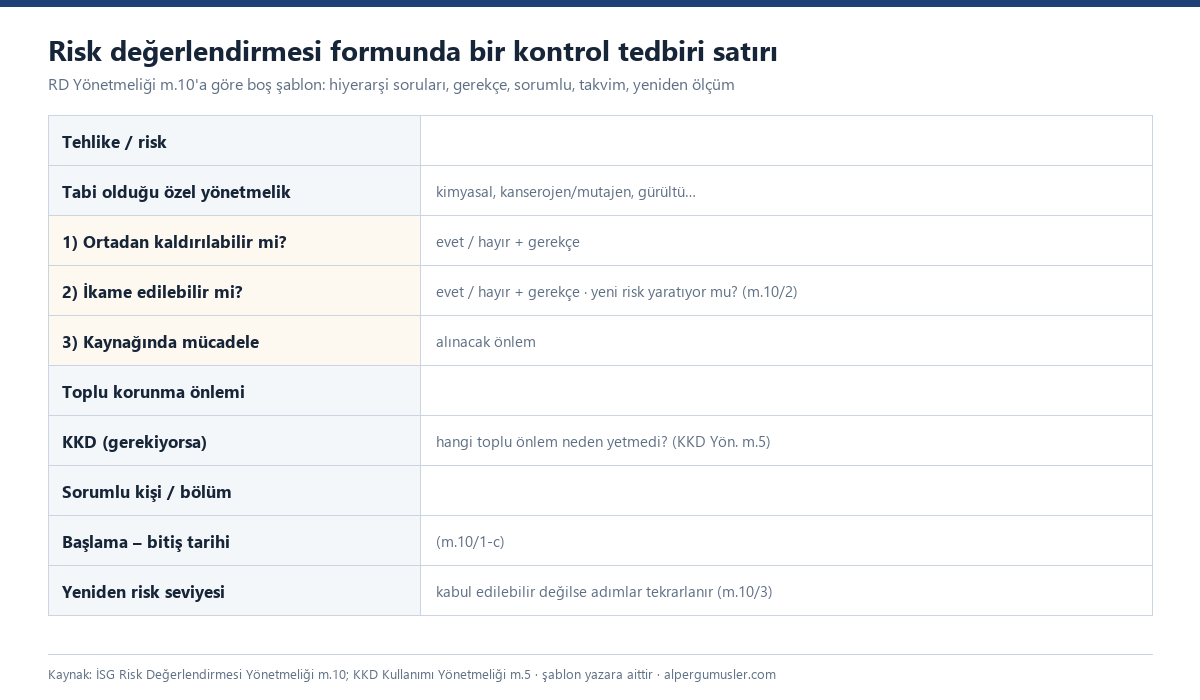Click the empty cell next to 'Tehlike / risk'
Viewport: 1200px width, 700px height.
tap(786, 141)
